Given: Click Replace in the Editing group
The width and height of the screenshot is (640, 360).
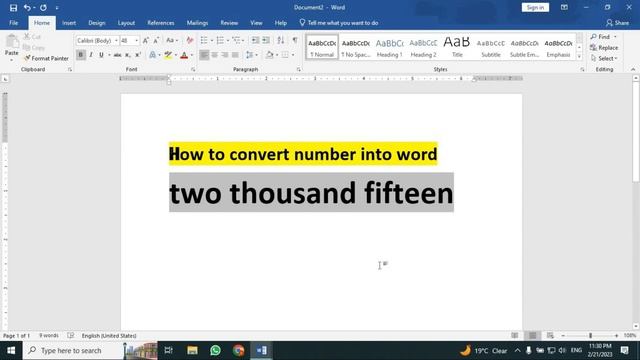Looking at the screenshot, I should 604,48.
